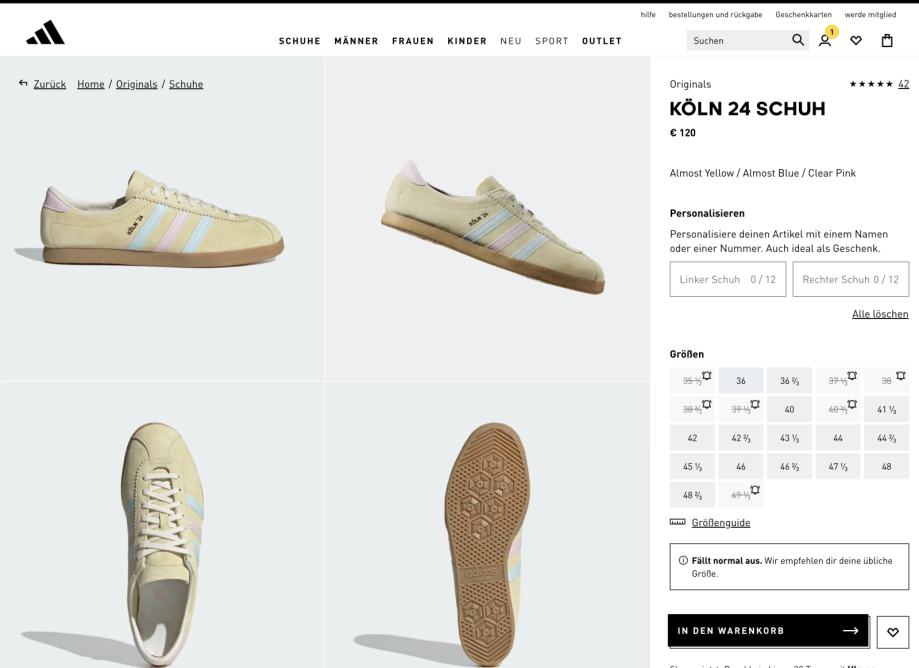Screen dimensions: 919x668
Task: Open the Männer menu
Action: 356,41
